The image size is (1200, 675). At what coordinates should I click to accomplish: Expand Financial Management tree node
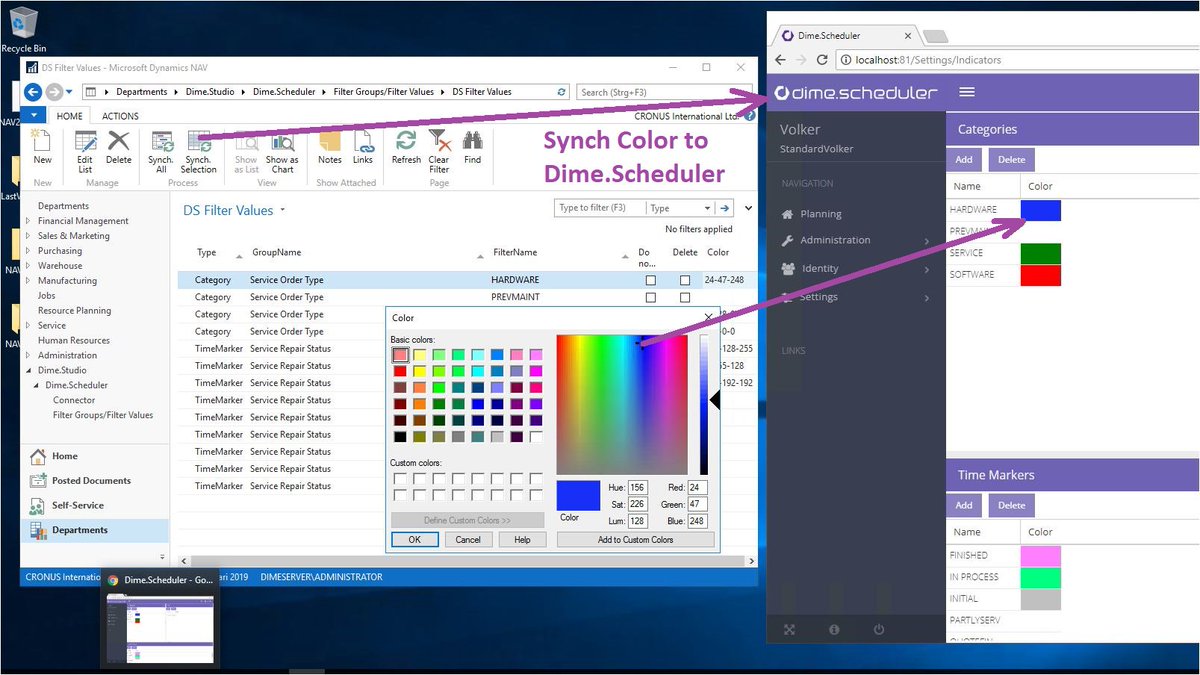tap(29, 221)
